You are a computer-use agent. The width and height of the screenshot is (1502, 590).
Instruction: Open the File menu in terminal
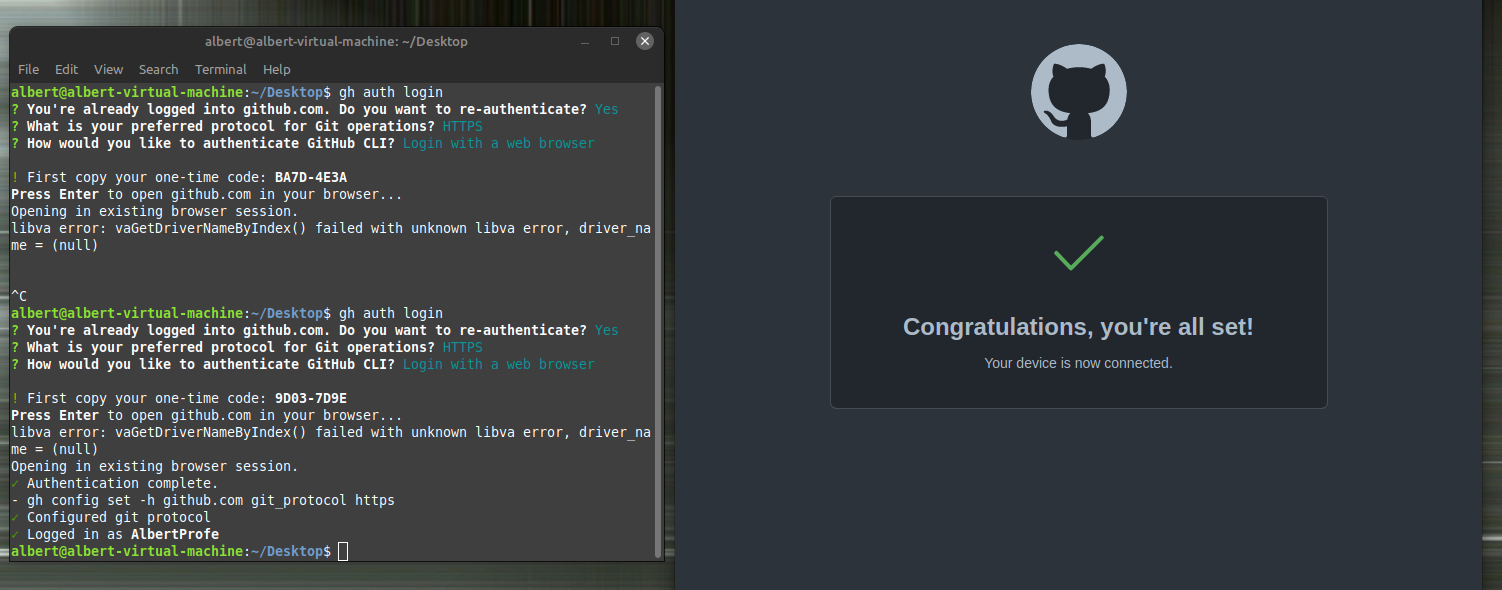[x=28, y=69]
